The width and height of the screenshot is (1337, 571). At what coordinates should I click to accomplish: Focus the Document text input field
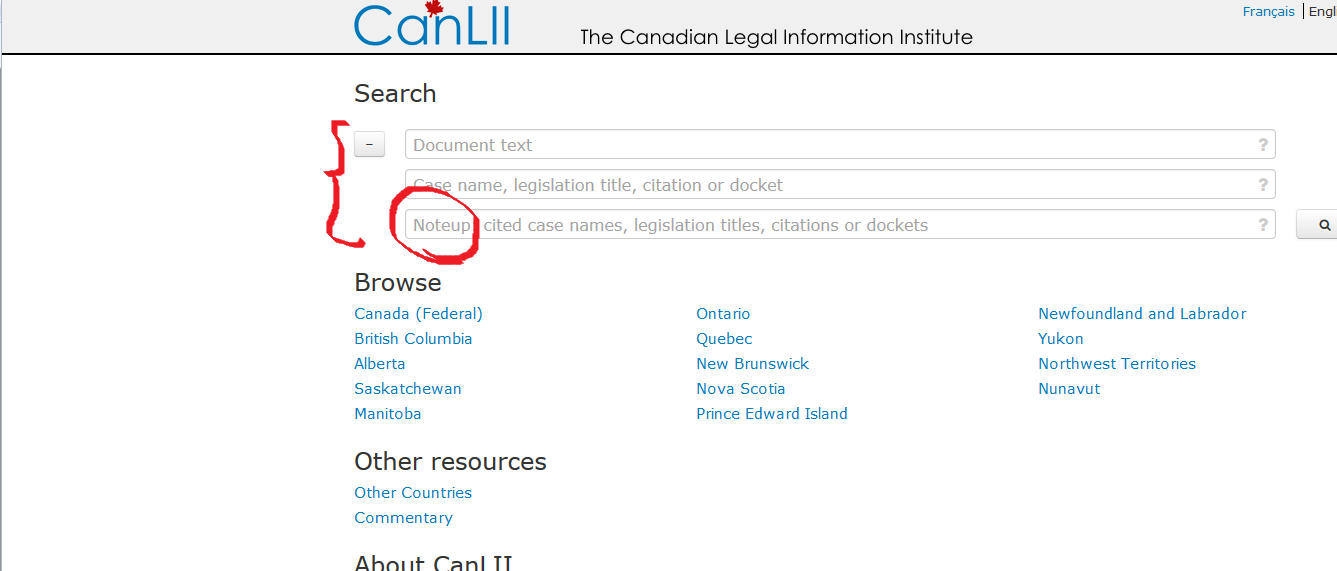[840, 145]
